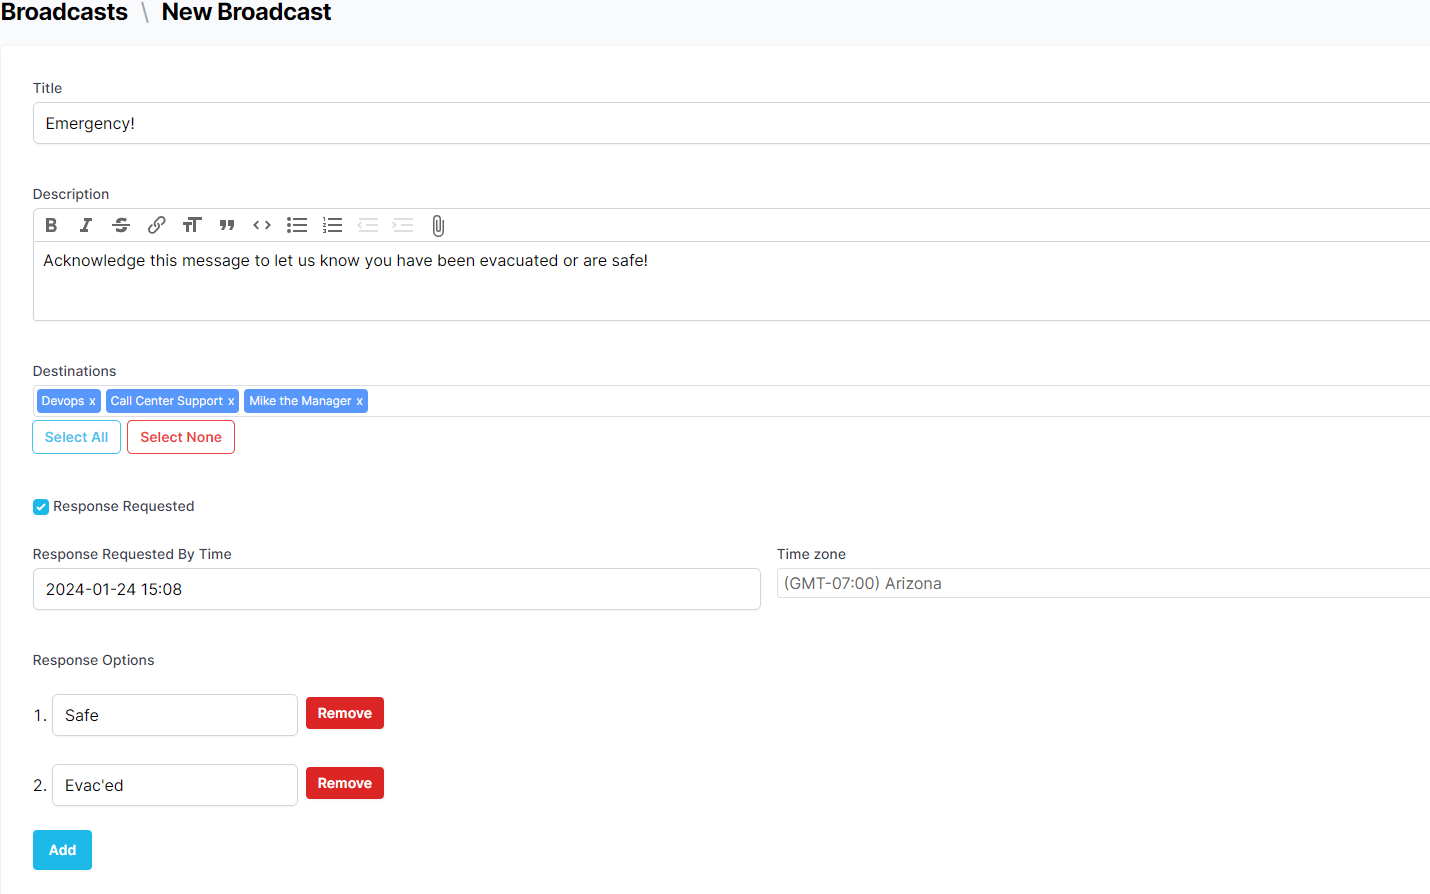Apply bold formatting in the description editor
This screenshot has height=894, width=1430.
[51, 224]
